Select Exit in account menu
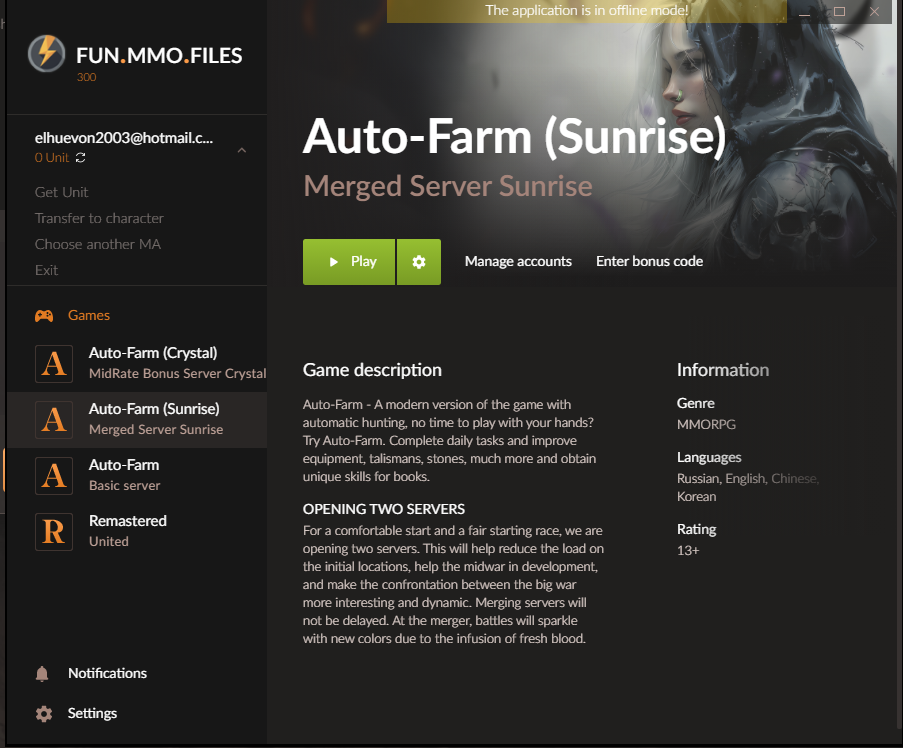This screenshot has height=748, width=903. (x=46, y=270)
